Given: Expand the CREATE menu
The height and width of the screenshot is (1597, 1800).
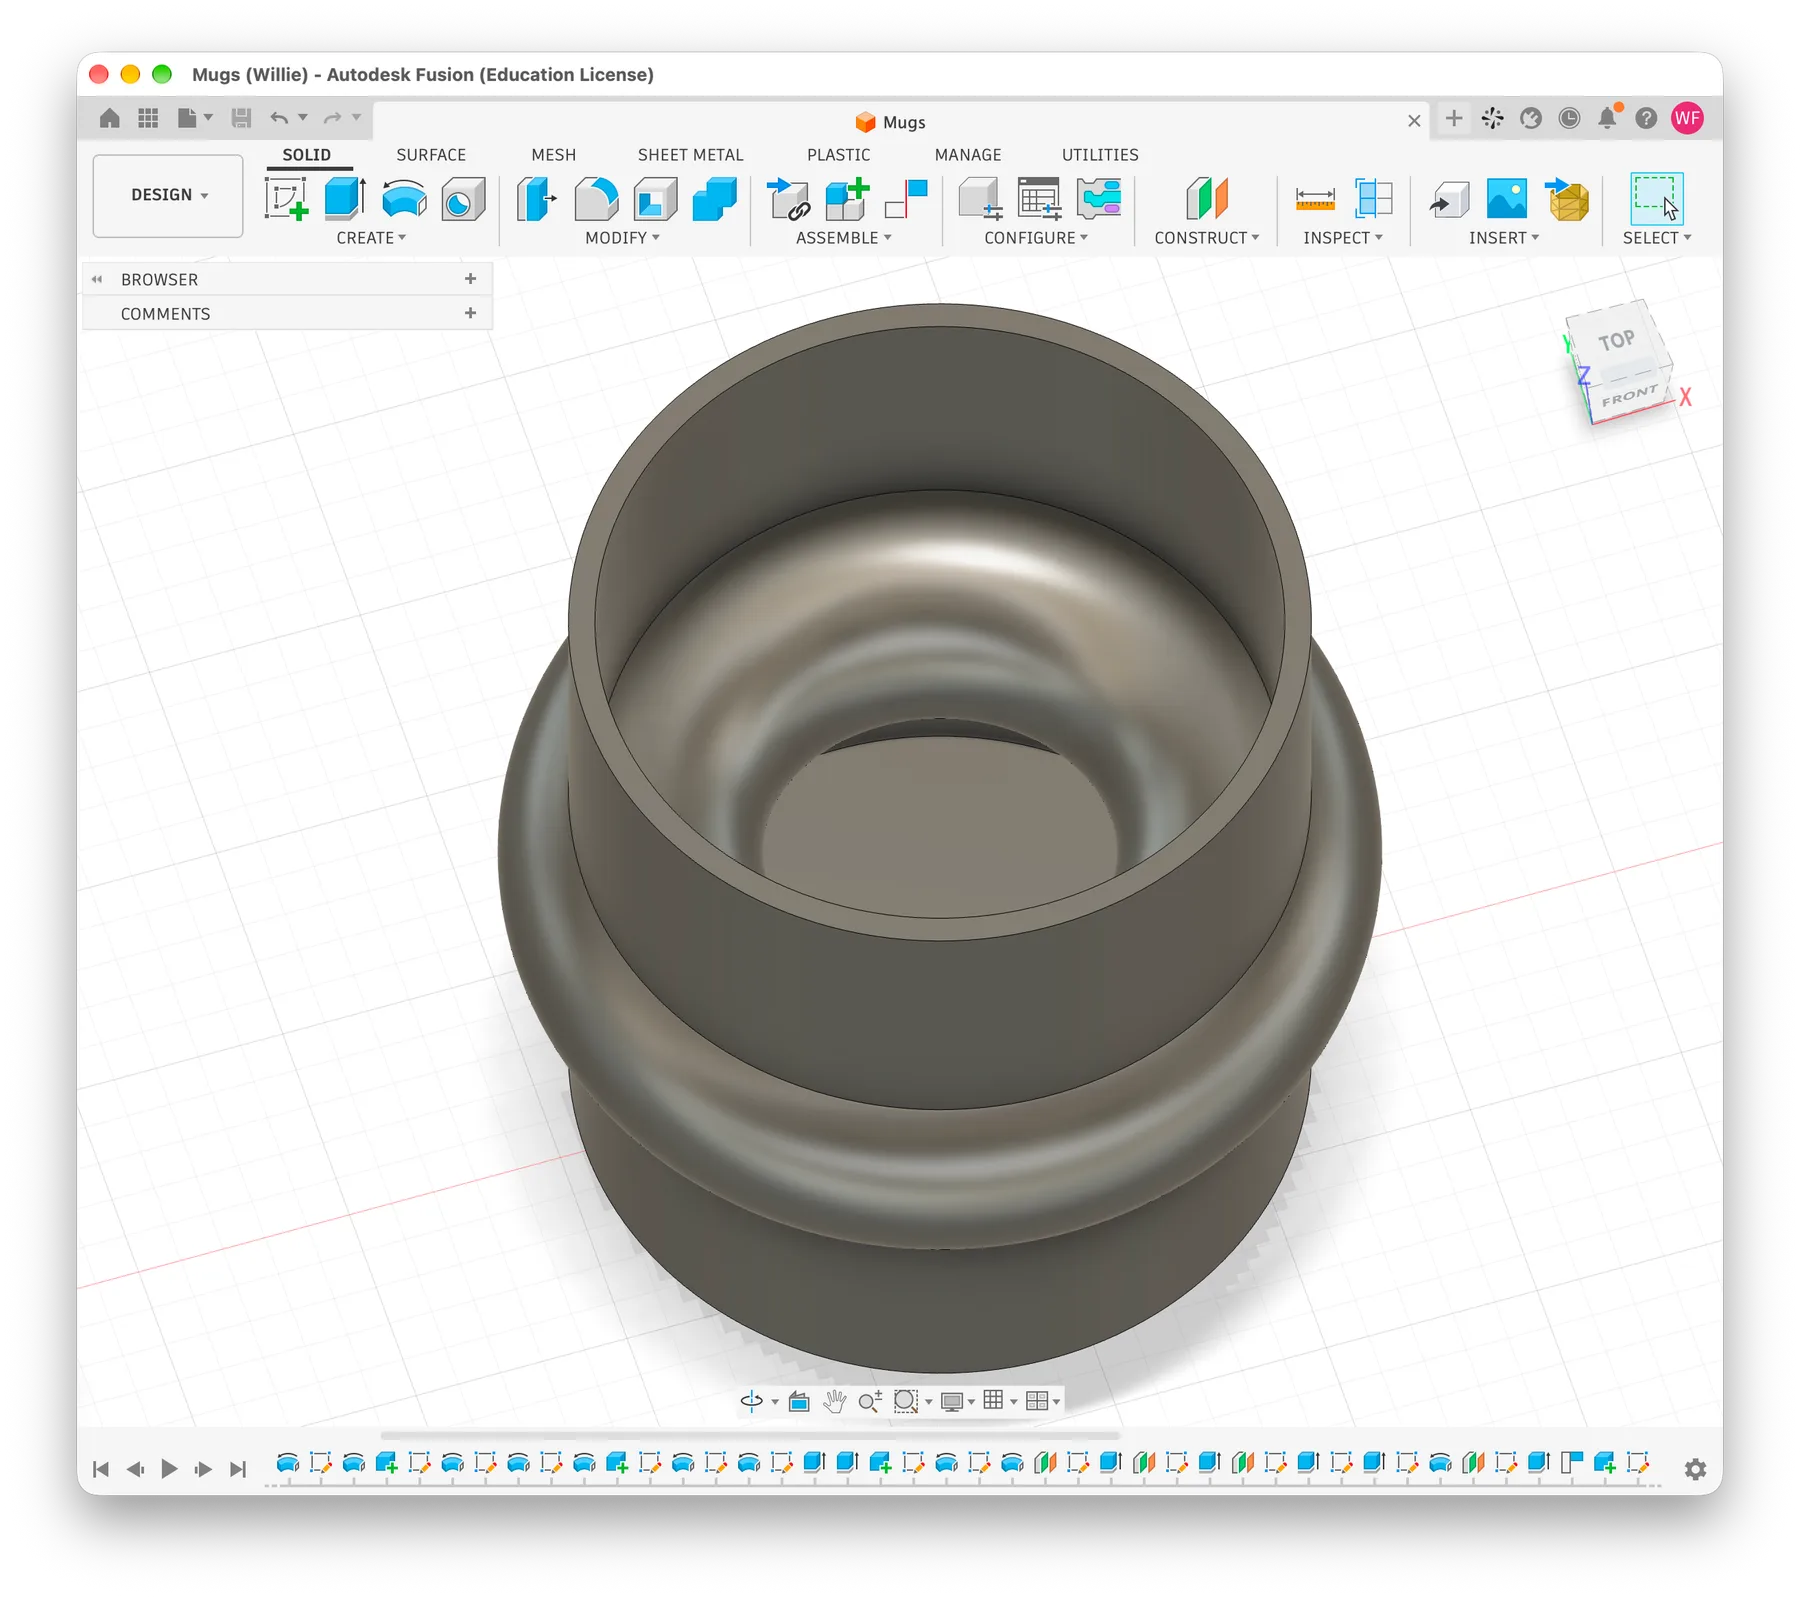Looking at the screenshot, I should click(371, 238).
